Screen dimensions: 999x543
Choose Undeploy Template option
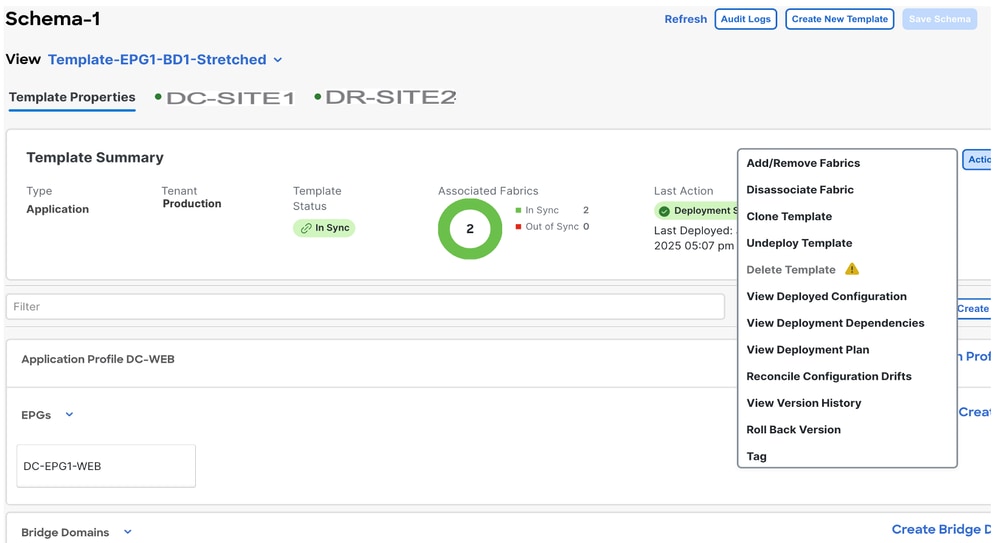799,243
